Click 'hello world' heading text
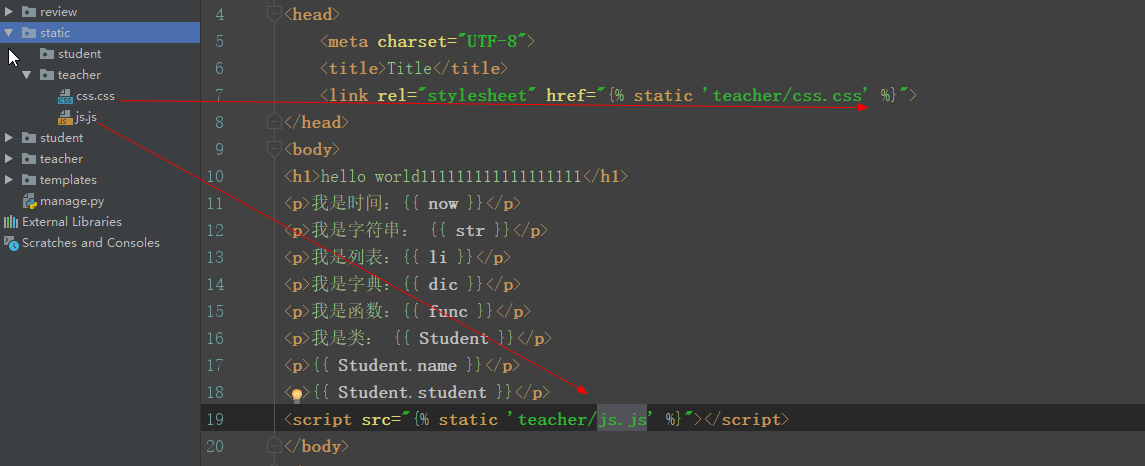The image size is (1145, 466). 370,177
